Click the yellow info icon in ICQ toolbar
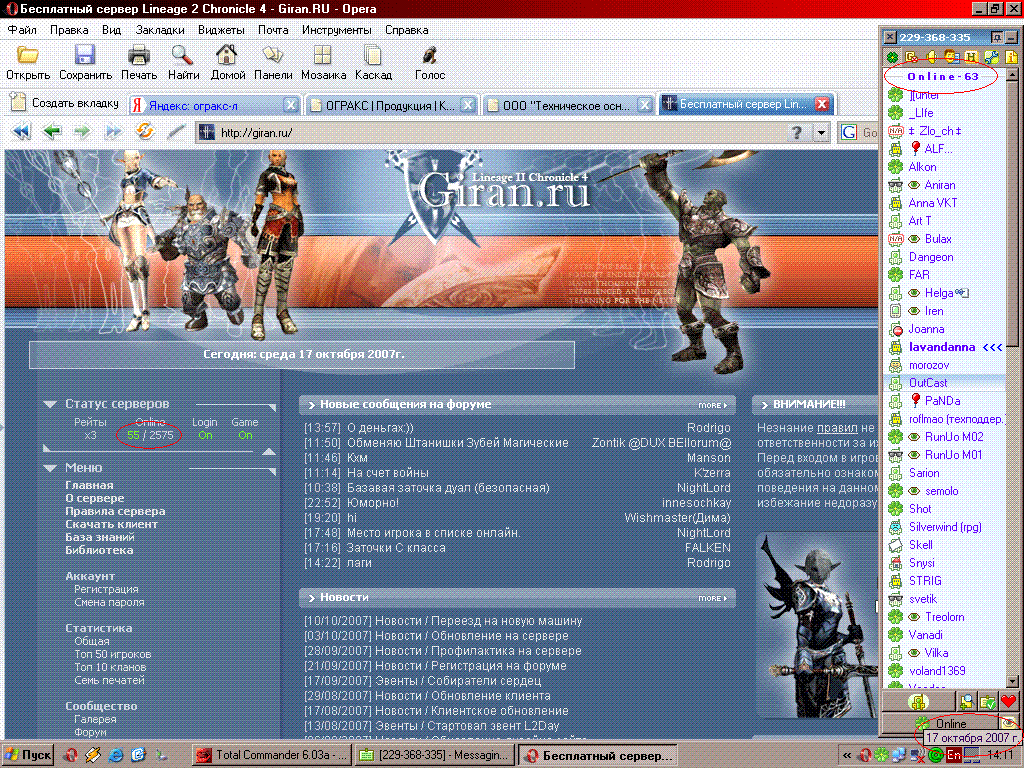 click(1011, 57)
